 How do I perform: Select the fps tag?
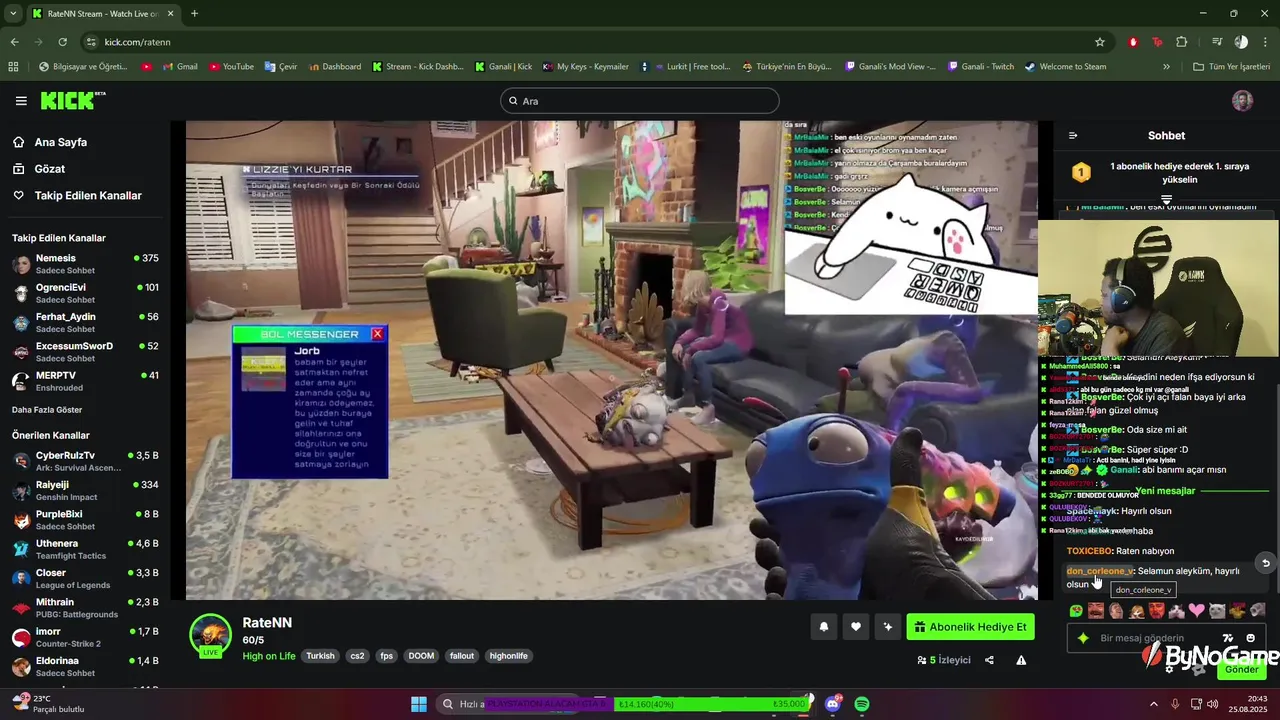(x=386, y=656)
